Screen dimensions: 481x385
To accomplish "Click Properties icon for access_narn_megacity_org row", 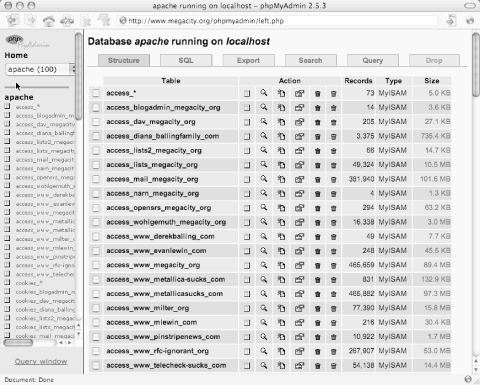I will coord(299,194).
